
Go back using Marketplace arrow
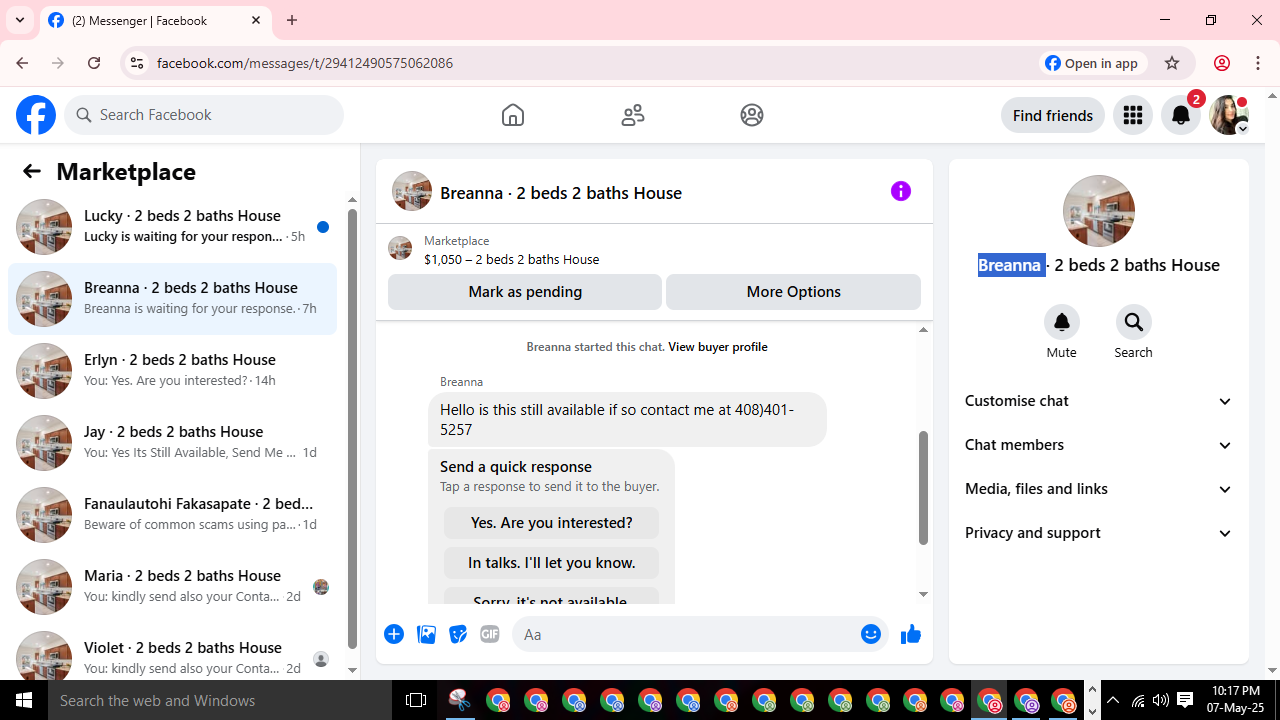(x=32, y=171)
